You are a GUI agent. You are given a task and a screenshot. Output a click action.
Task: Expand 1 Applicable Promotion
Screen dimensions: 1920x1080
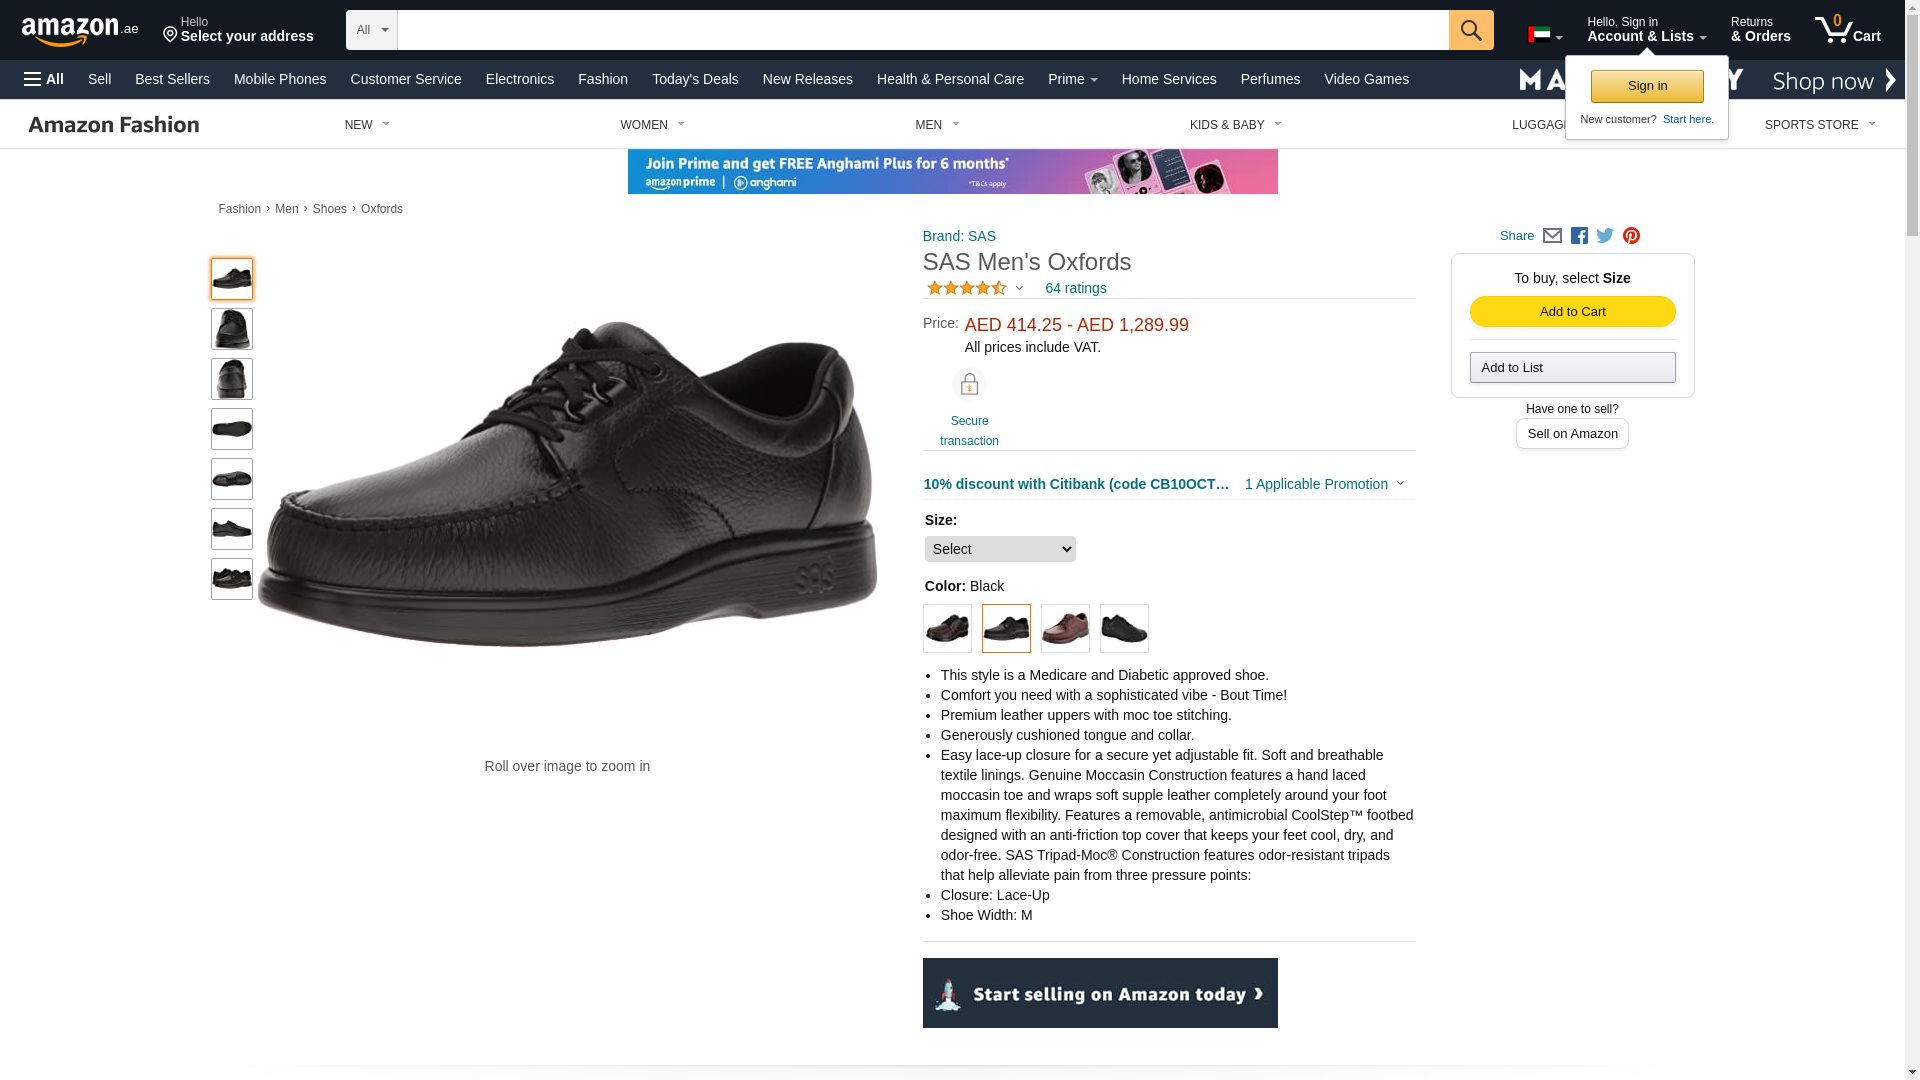(1324, 484)
